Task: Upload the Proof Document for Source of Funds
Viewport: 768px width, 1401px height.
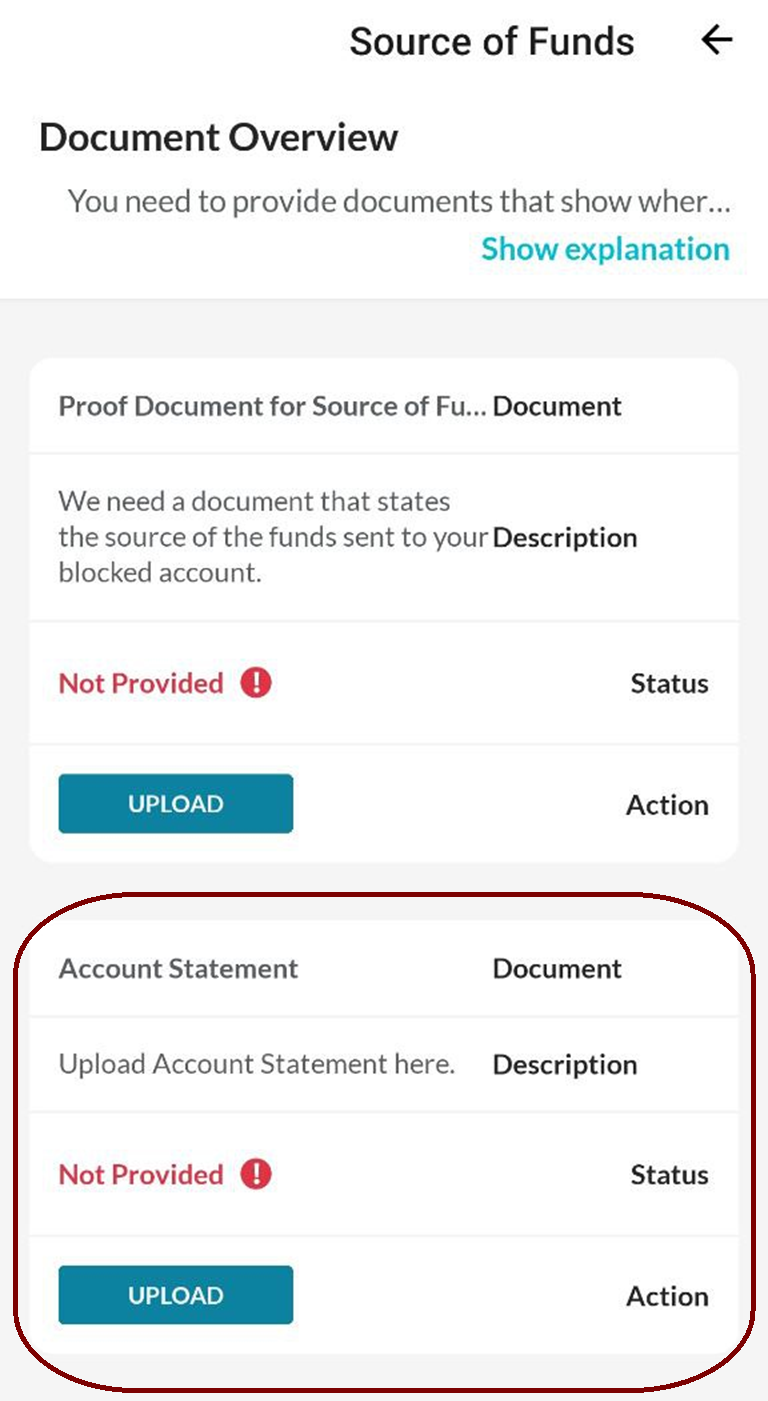Action: [175, 803]
